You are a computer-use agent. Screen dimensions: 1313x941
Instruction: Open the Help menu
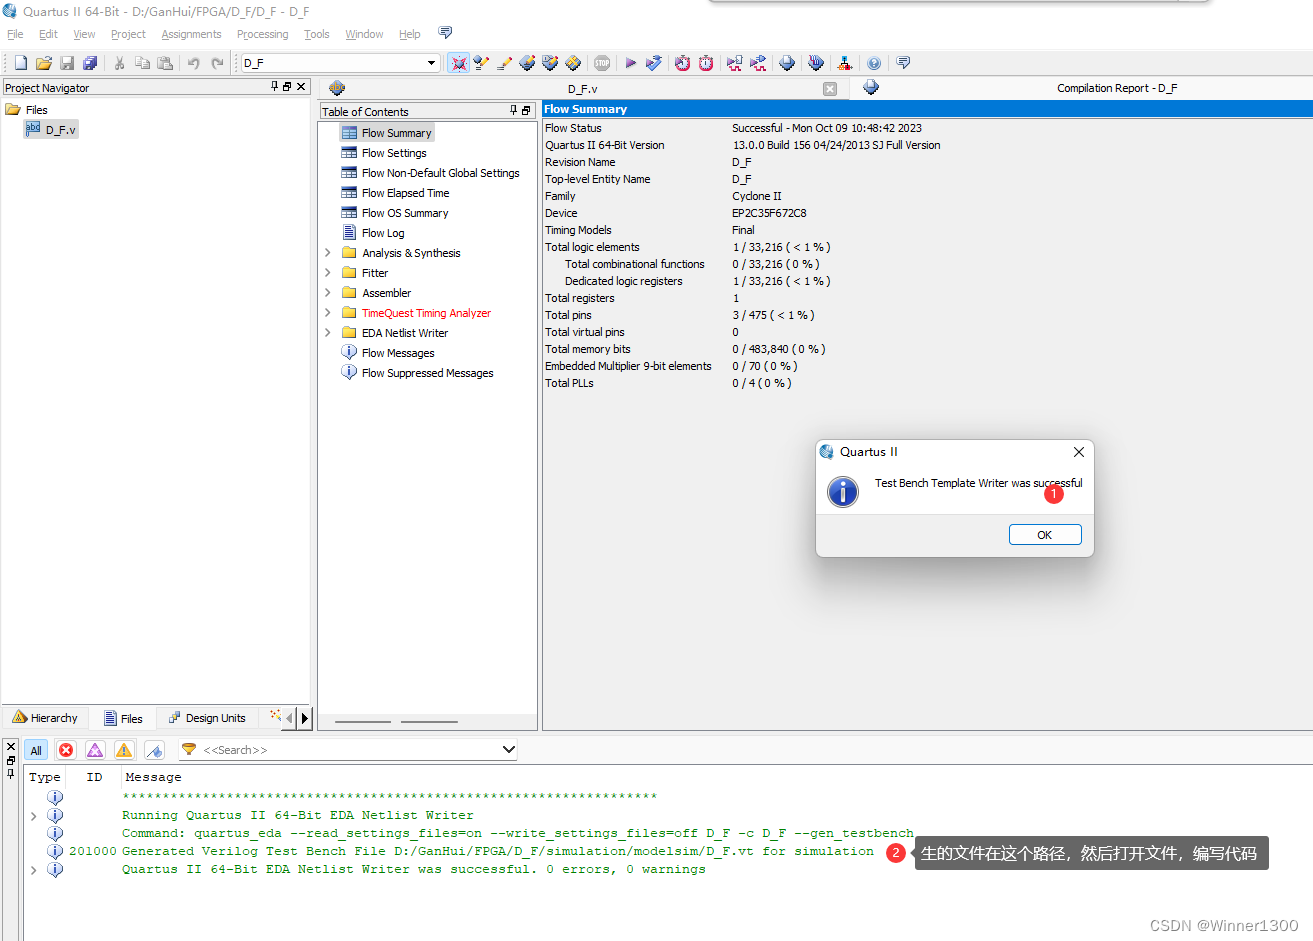410,34
